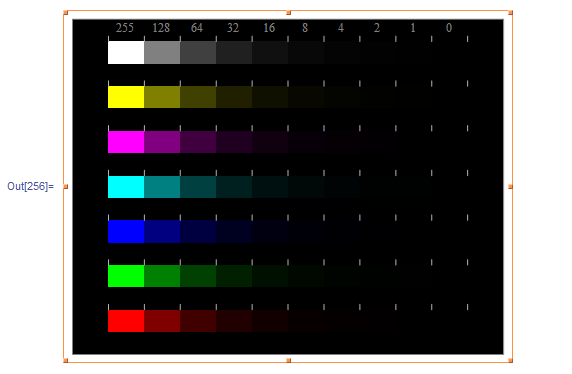This screenshot has width=572, height=374.
Task: Click the gray 128 swatch
Action: coord(162,53)
